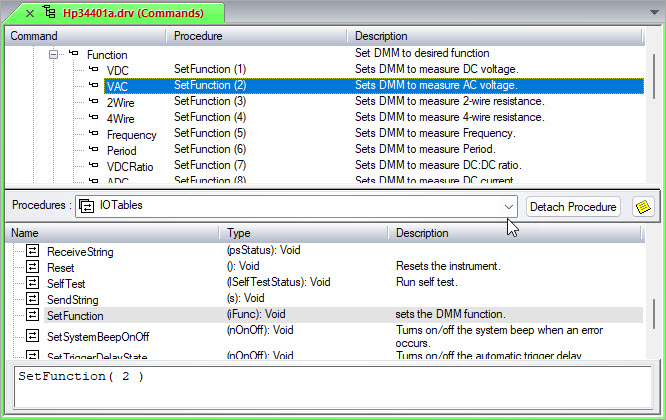Image resolution: width=666 pixels, height=420 pixels.
Task: Click the SetSystemBeepOnOff procedure icon
Action: (x=32, y=335)
